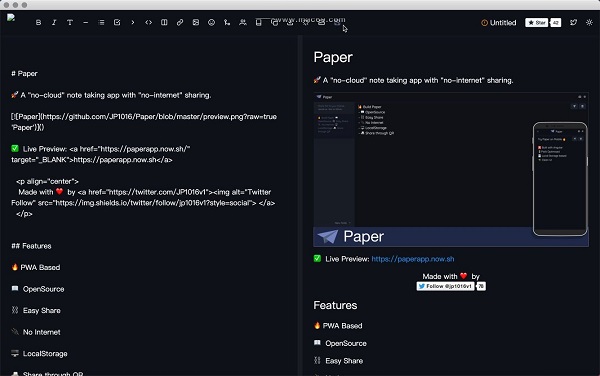Image resolution: width=600 pixels, height=376 pixels.
Task: Insert a code block with the angle-brackets icon
Action: click(x=148, y=23)
